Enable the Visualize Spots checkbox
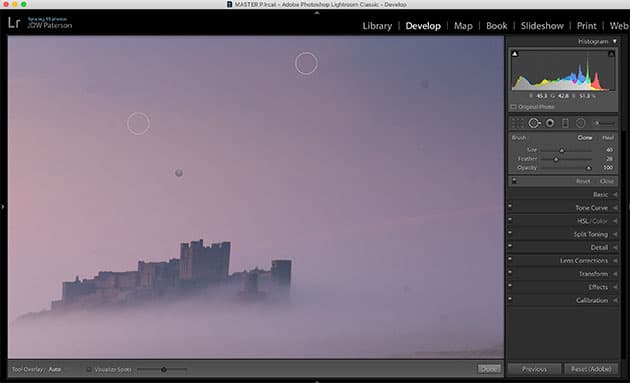 [89, 369]
